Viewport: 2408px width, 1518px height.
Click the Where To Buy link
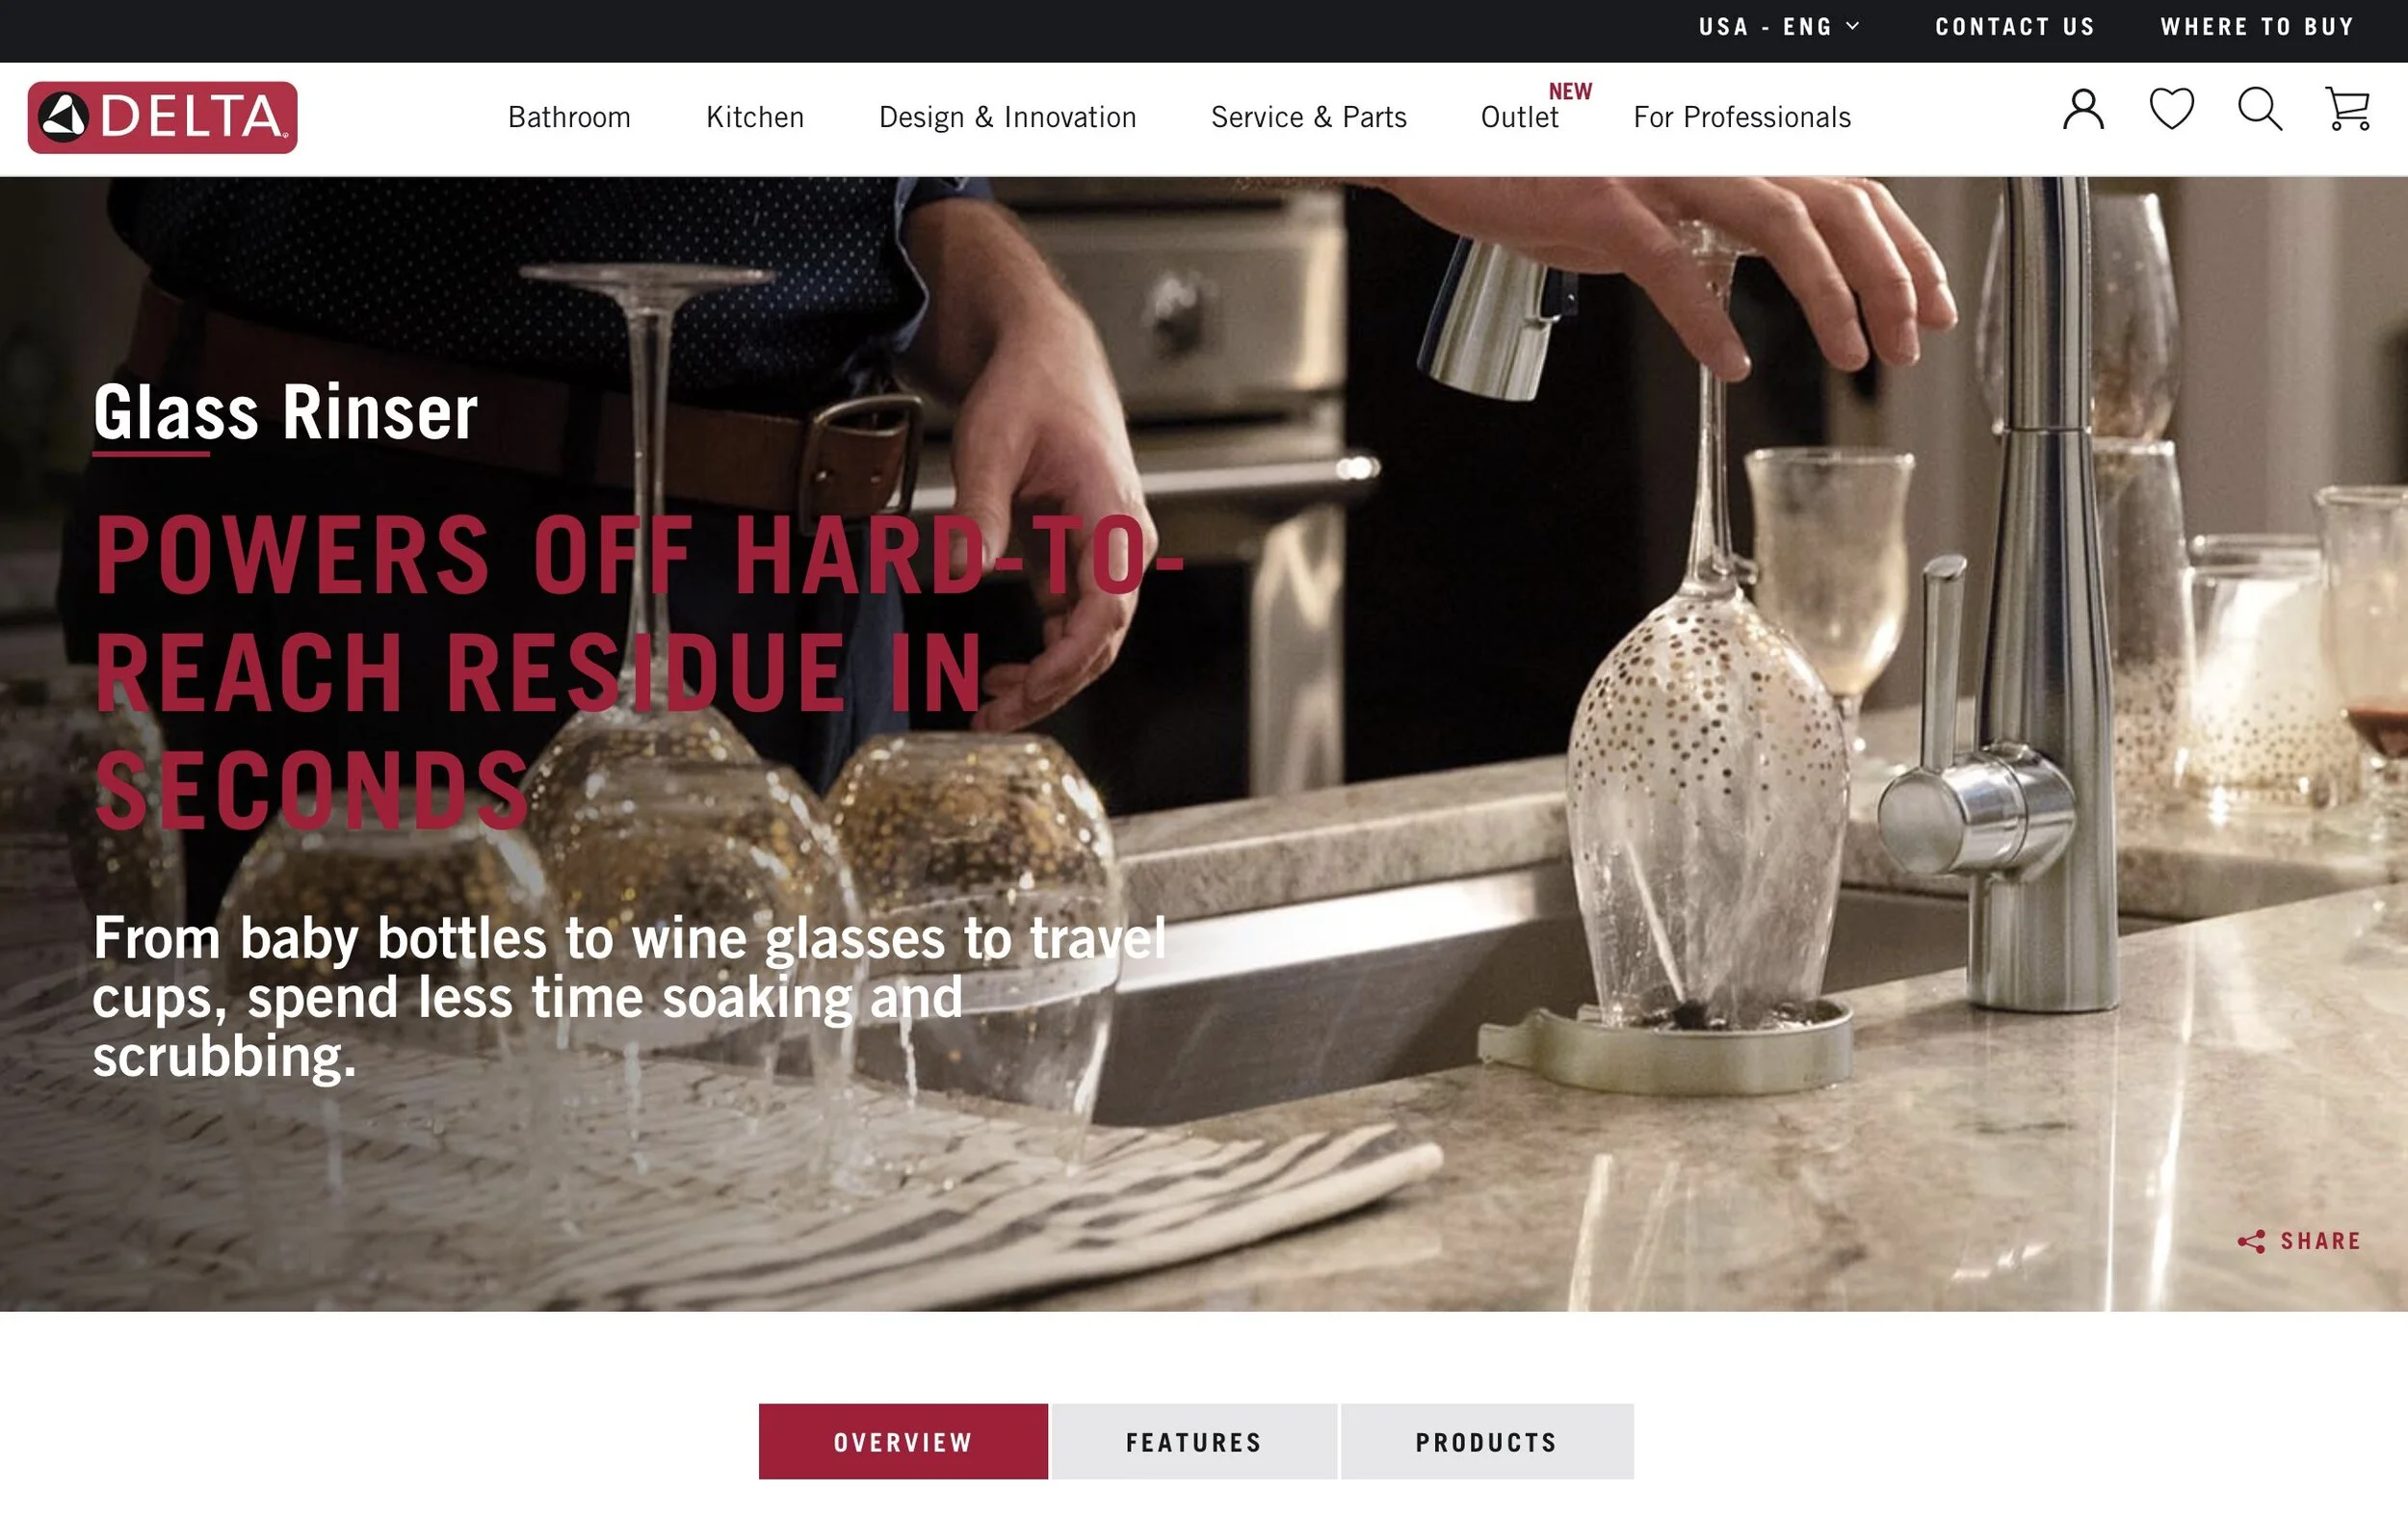2258,27
